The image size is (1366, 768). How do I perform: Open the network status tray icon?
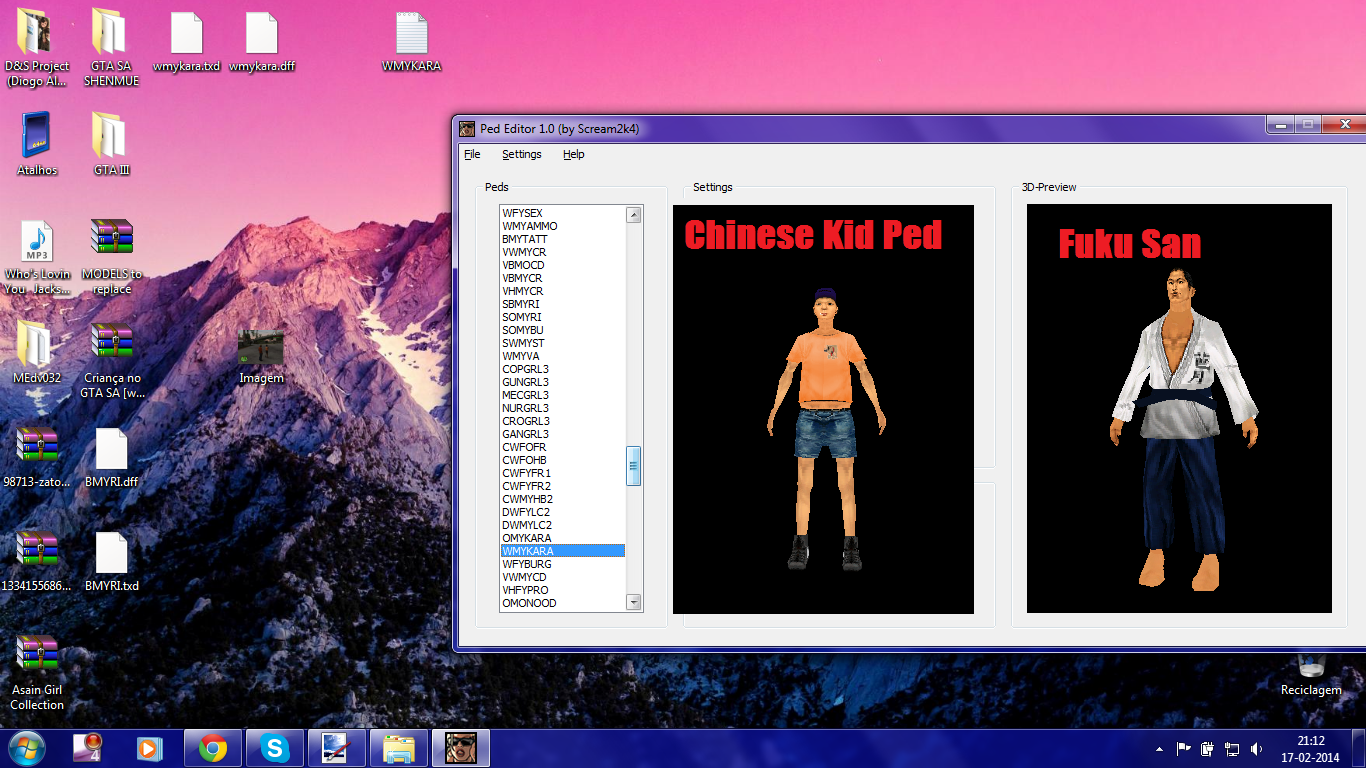pos(1232,749)
